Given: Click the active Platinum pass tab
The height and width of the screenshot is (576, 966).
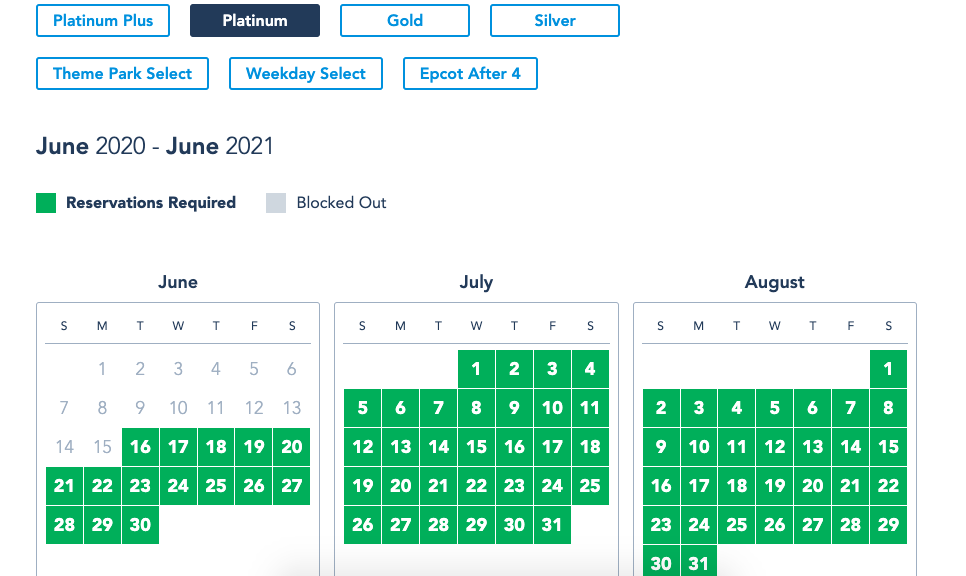Looking at the screenshot, I should point(255,20).
